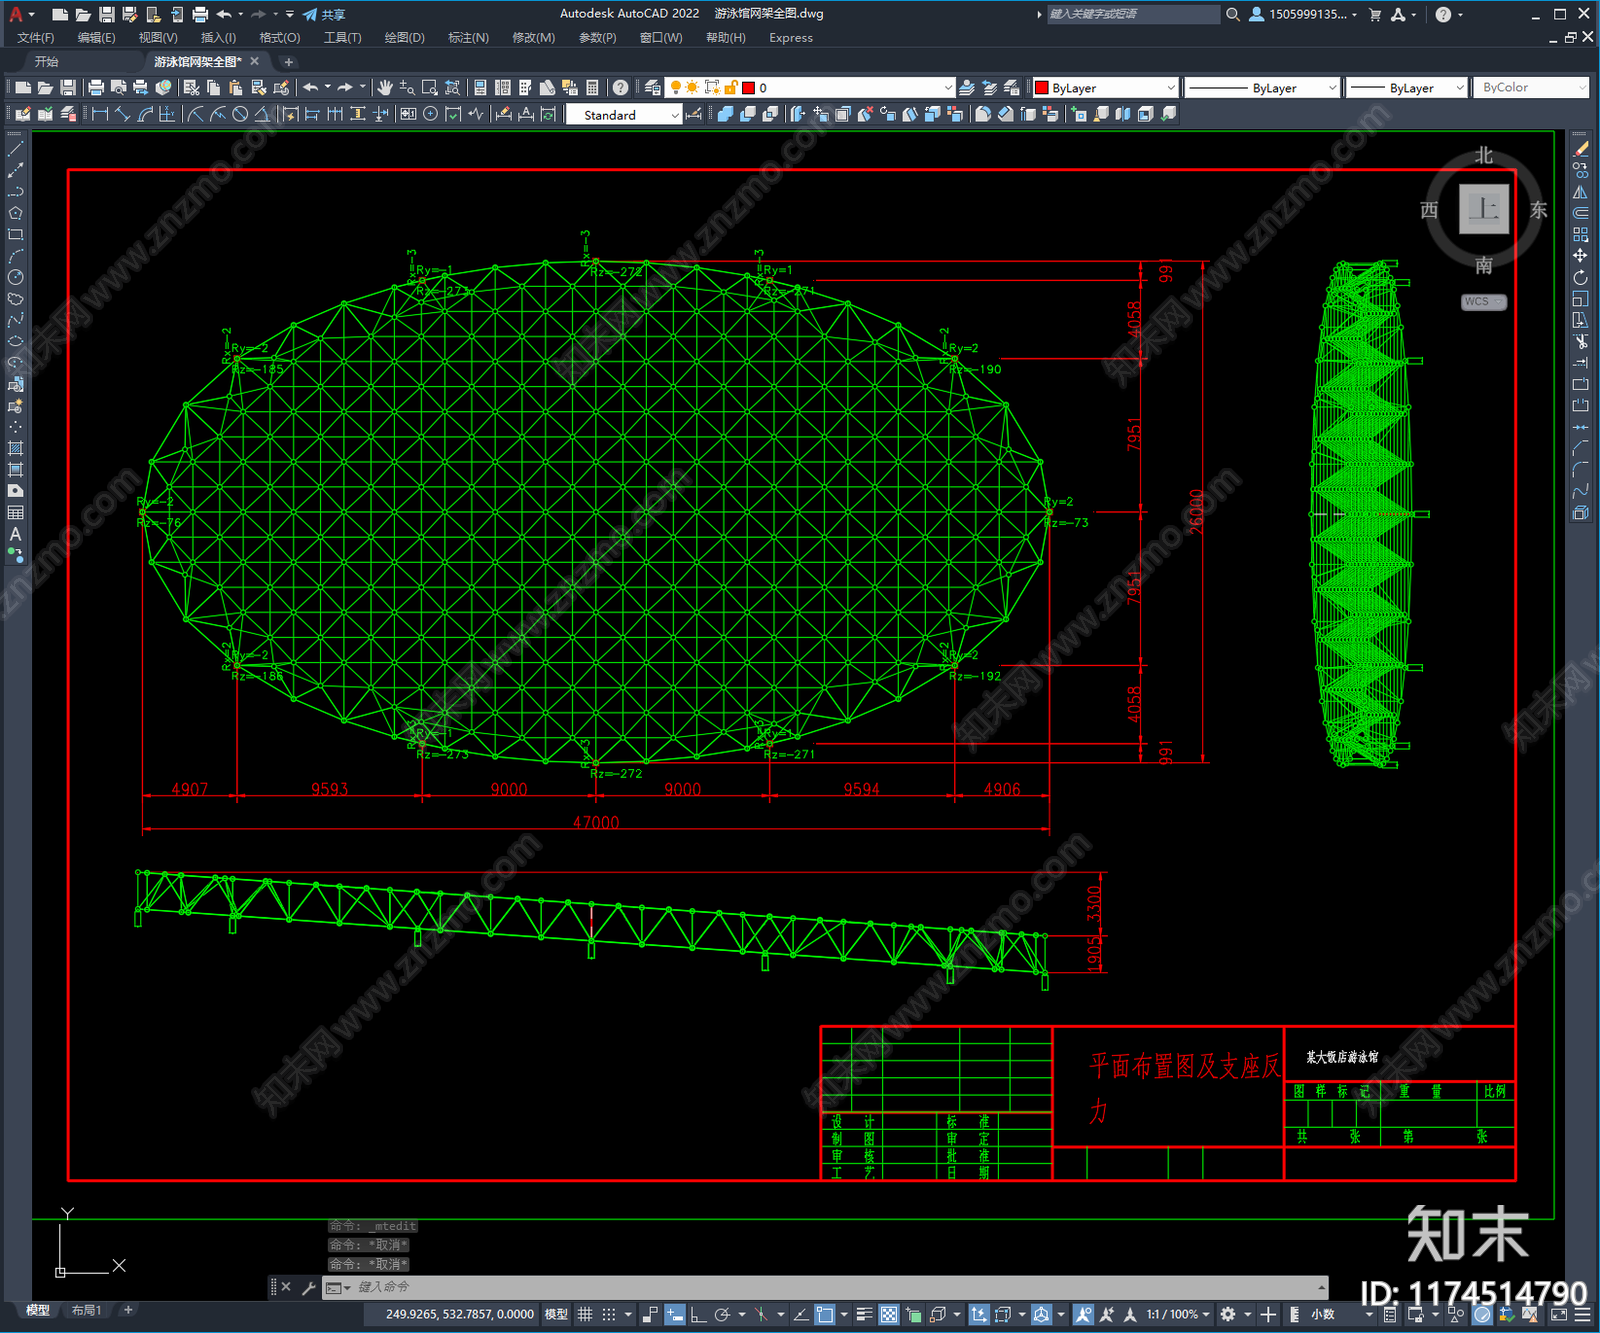Toggle grid display in the status bar
Viewport: 1600px width, 1333px height.
tap(585, 1314)
